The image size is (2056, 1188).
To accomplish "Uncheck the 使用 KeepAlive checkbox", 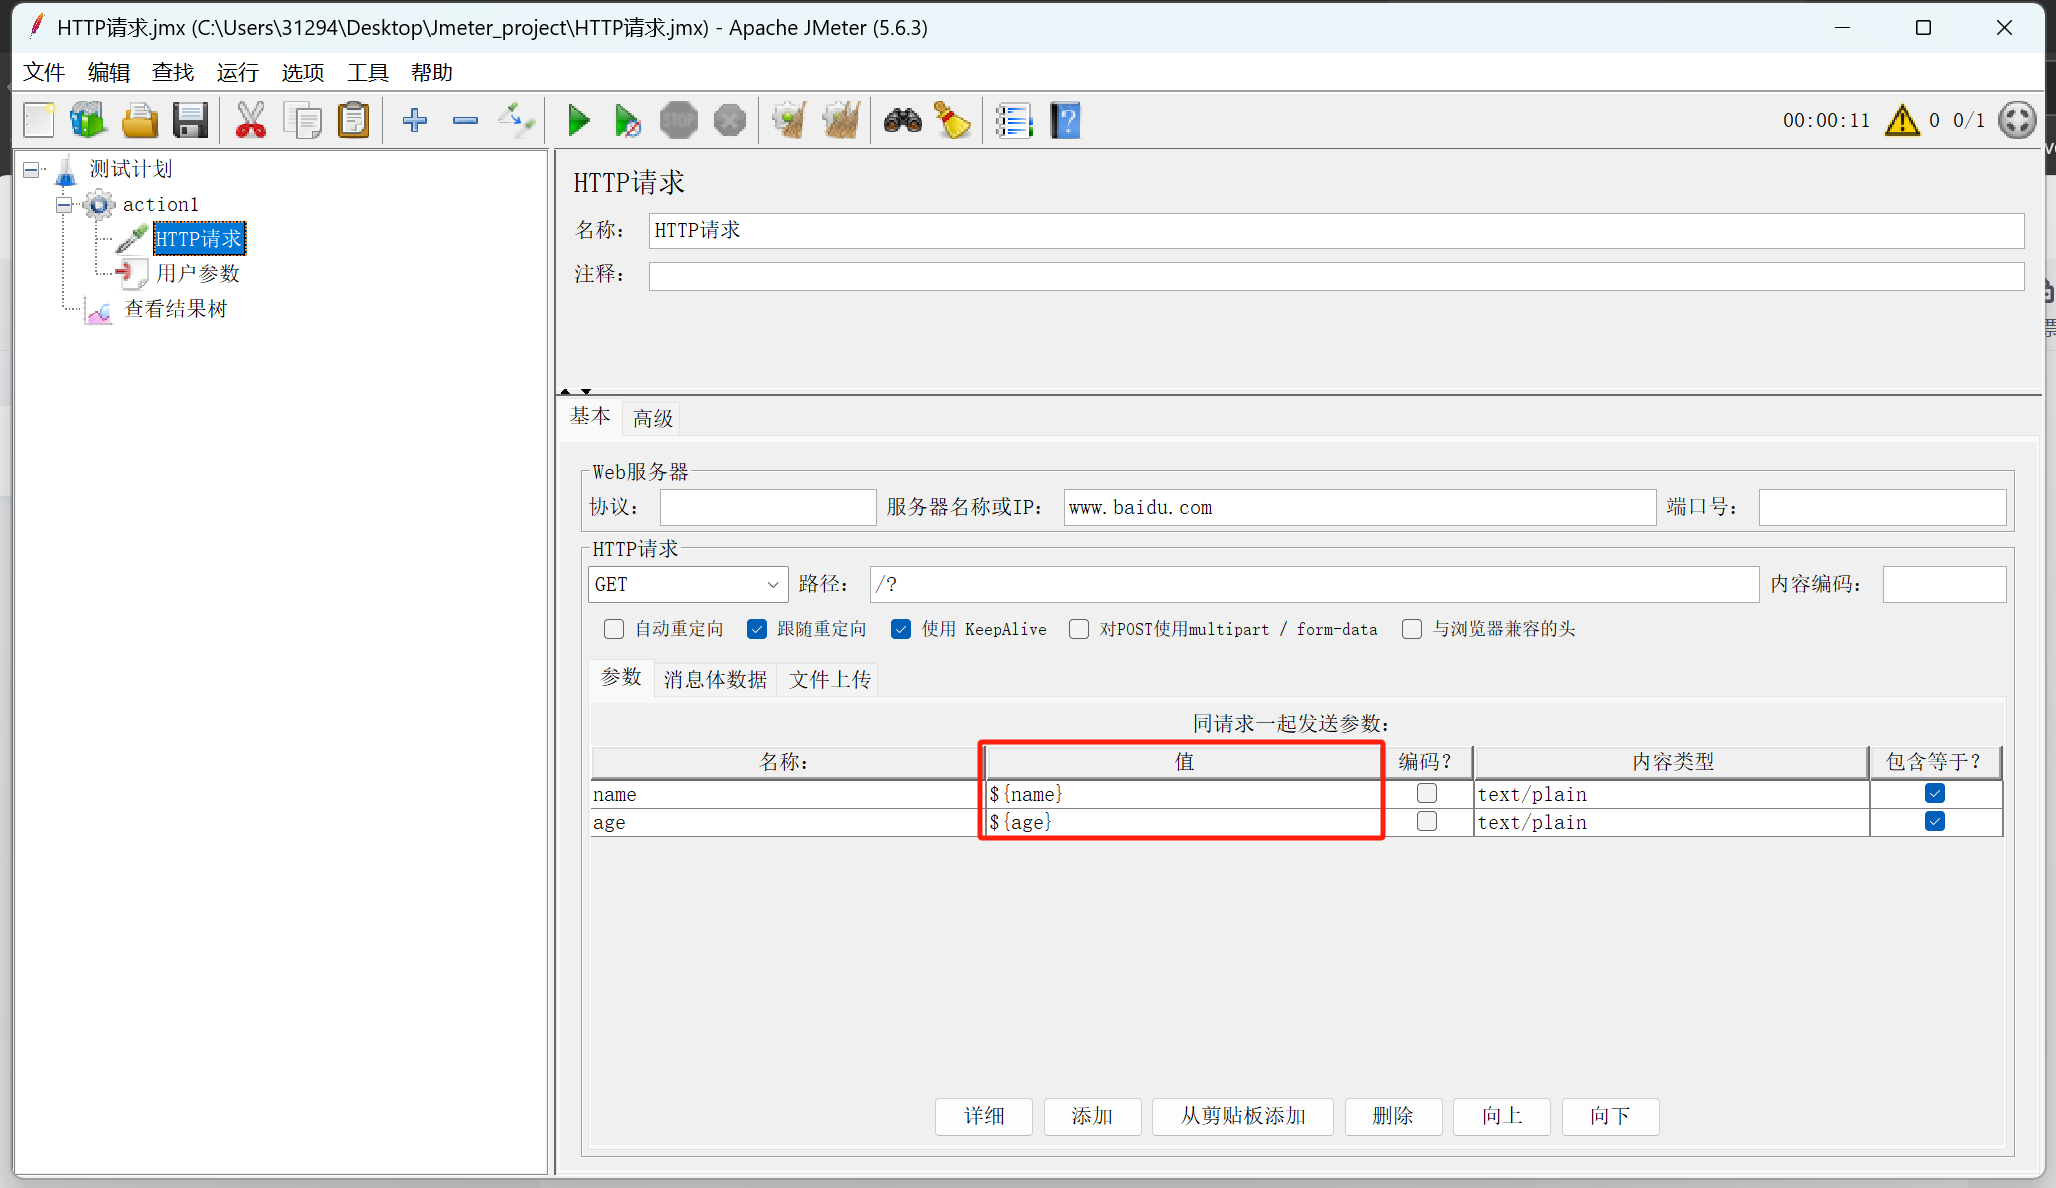I will 901,629.
